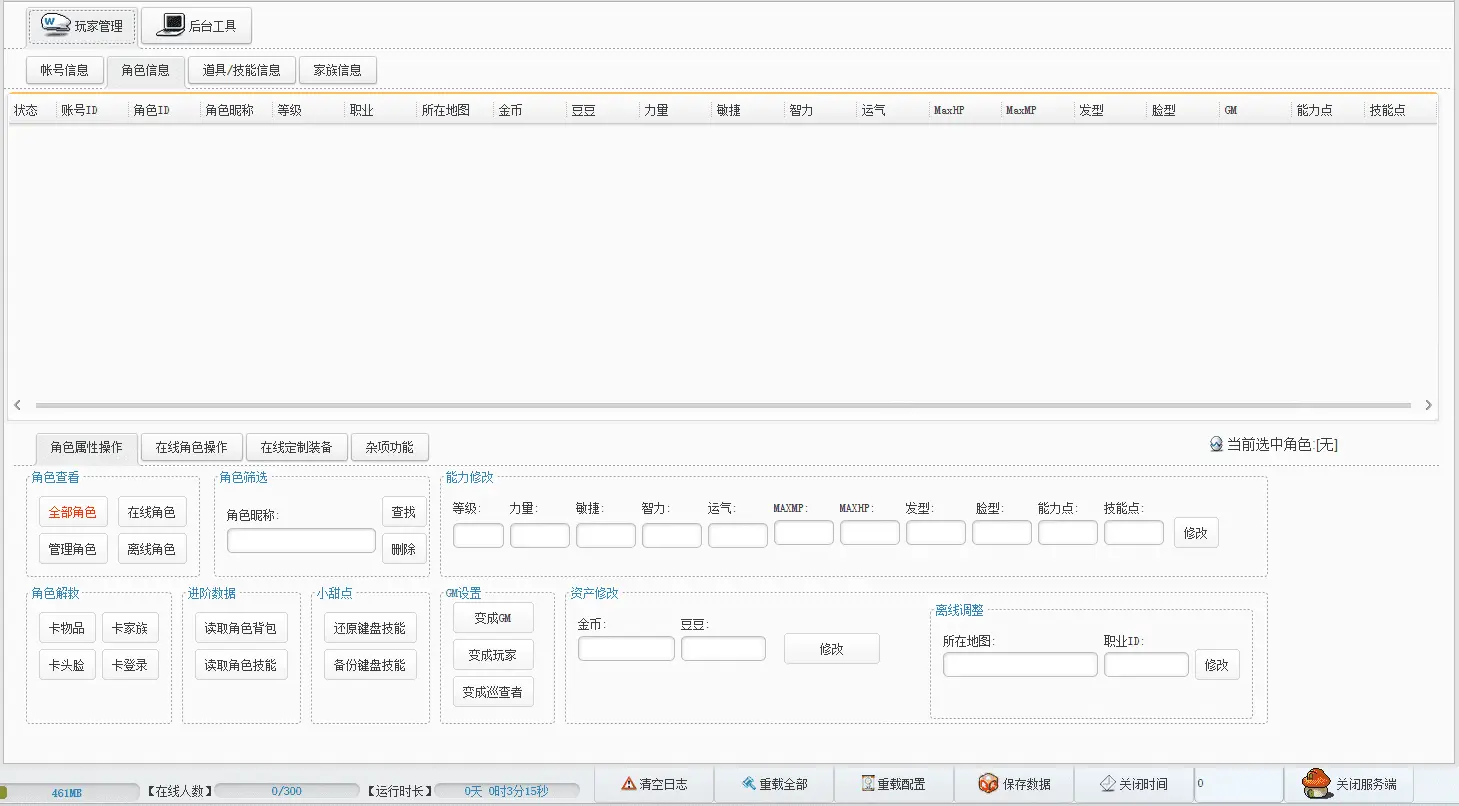Show all characters with 全部角色
The width and height of the screenshot is (1459, 806).
(72, 513)
